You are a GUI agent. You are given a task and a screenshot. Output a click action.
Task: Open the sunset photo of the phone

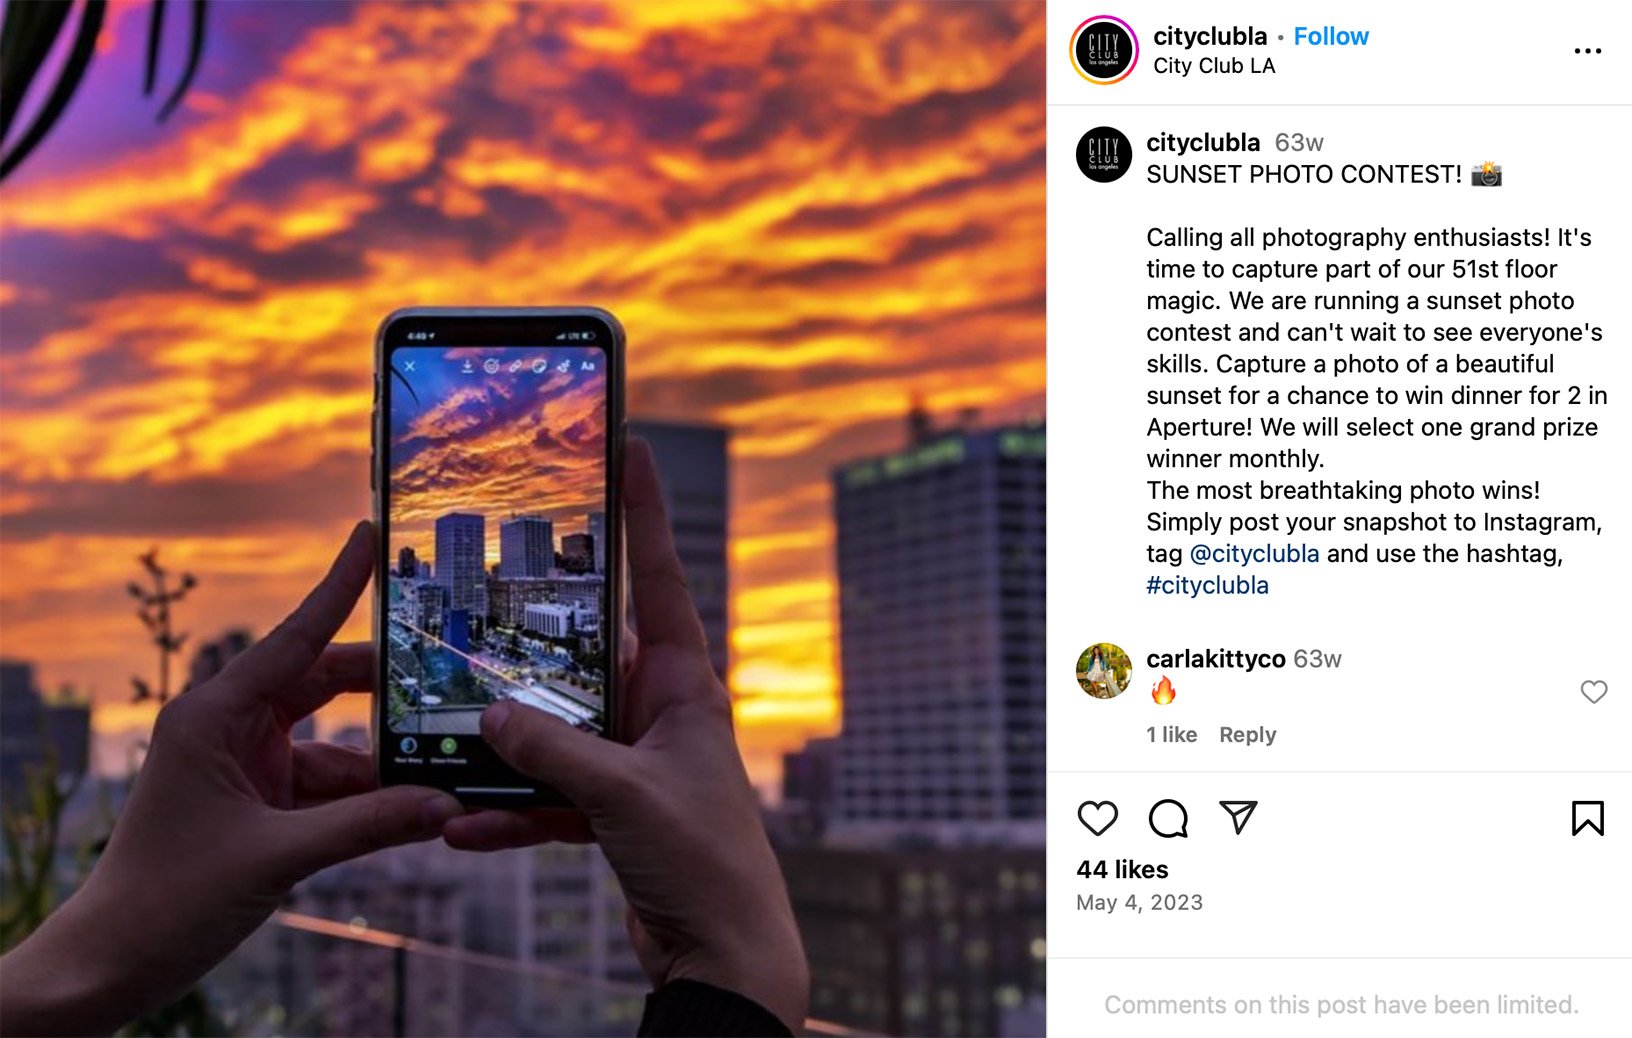pyautogui.click(x=523, y=519)
